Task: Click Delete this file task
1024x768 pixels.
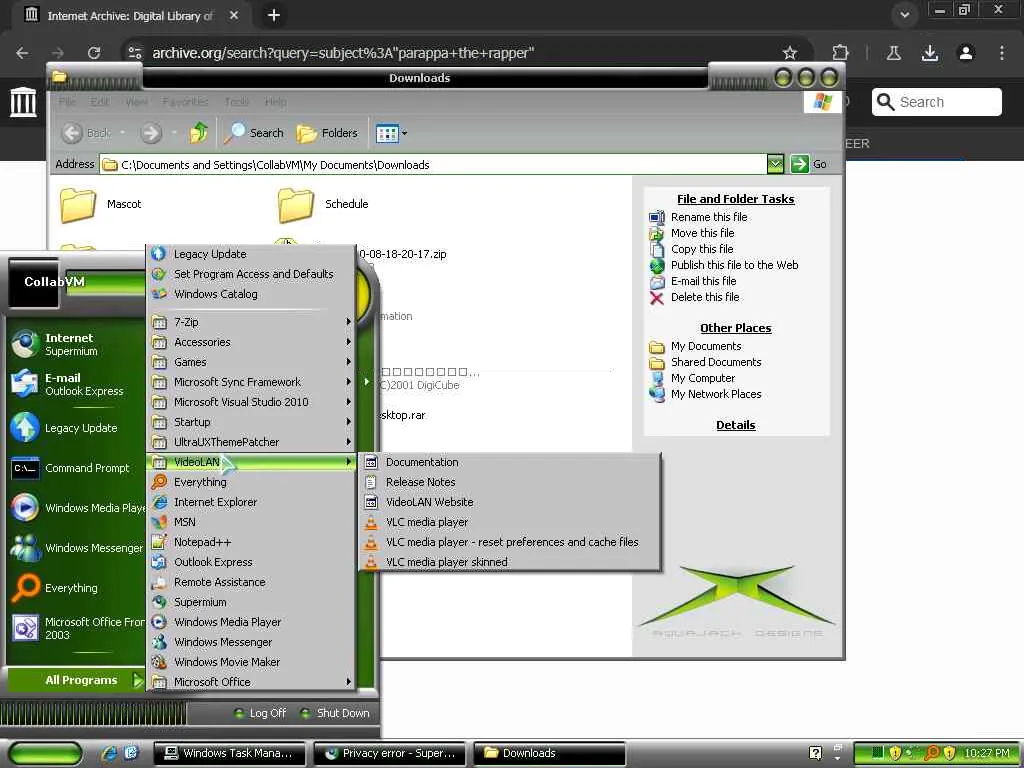Action: pos(705,297)
